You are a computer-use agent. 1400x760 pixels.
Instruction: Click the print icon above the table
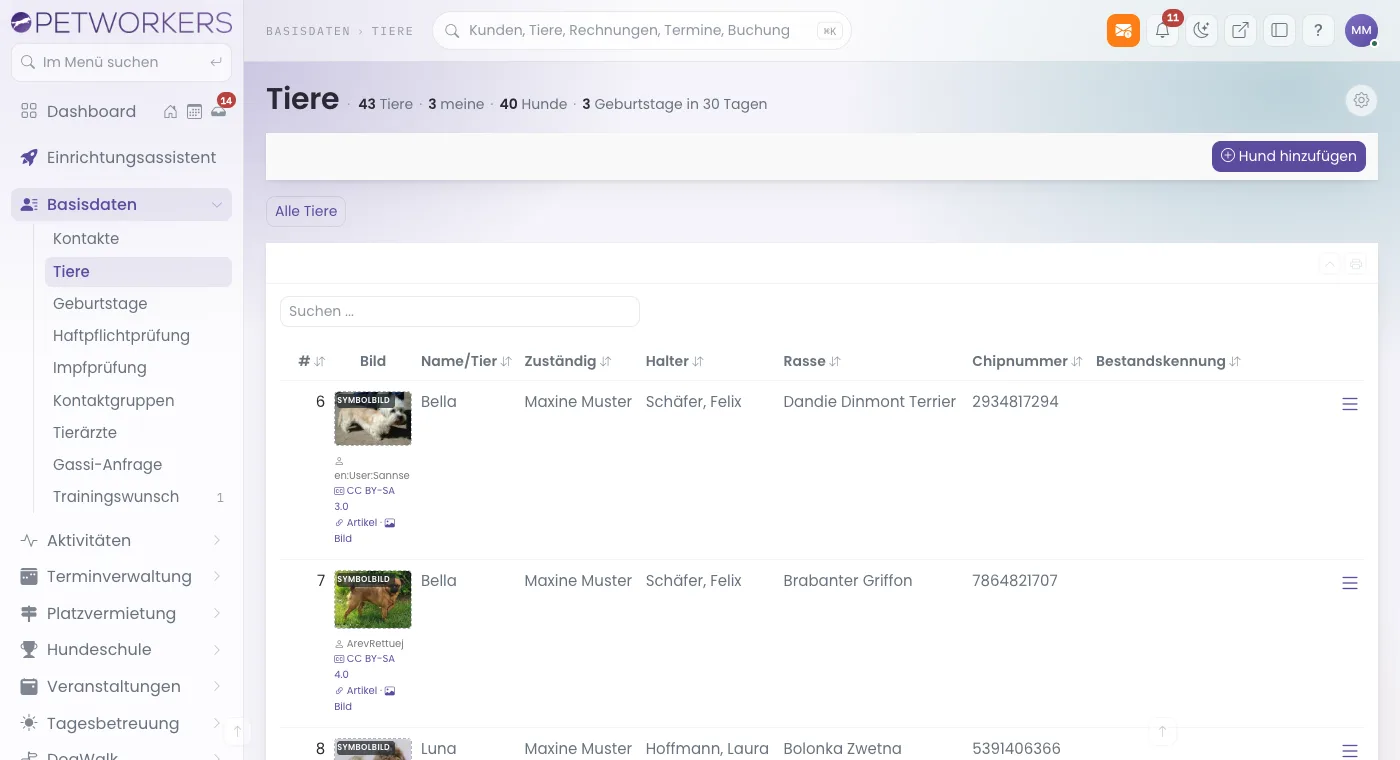point(1356,265)
